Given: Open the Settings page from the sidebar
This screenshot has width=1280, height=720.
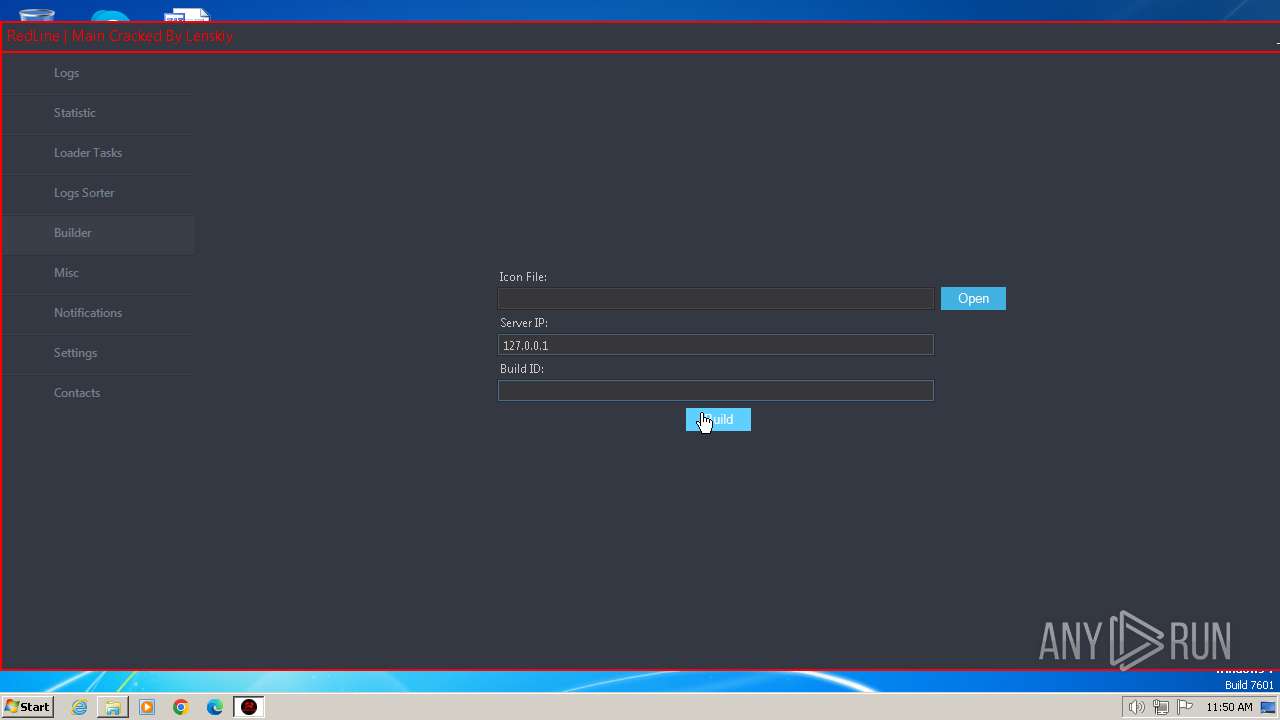Looking at the screenshot, I should tap(97, 353).
